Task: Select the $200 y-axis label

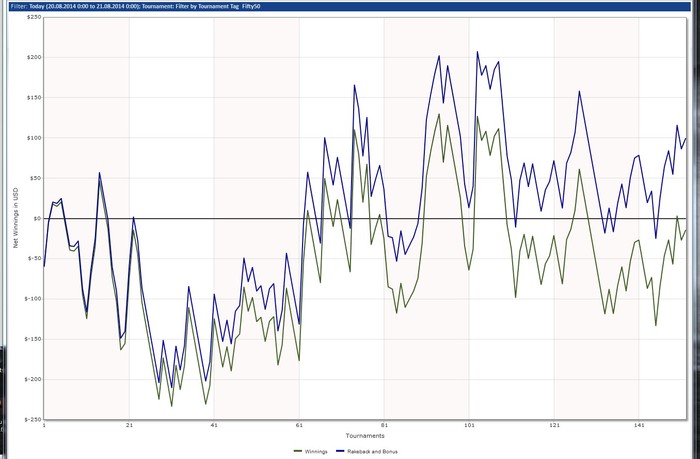Action: 34,57
